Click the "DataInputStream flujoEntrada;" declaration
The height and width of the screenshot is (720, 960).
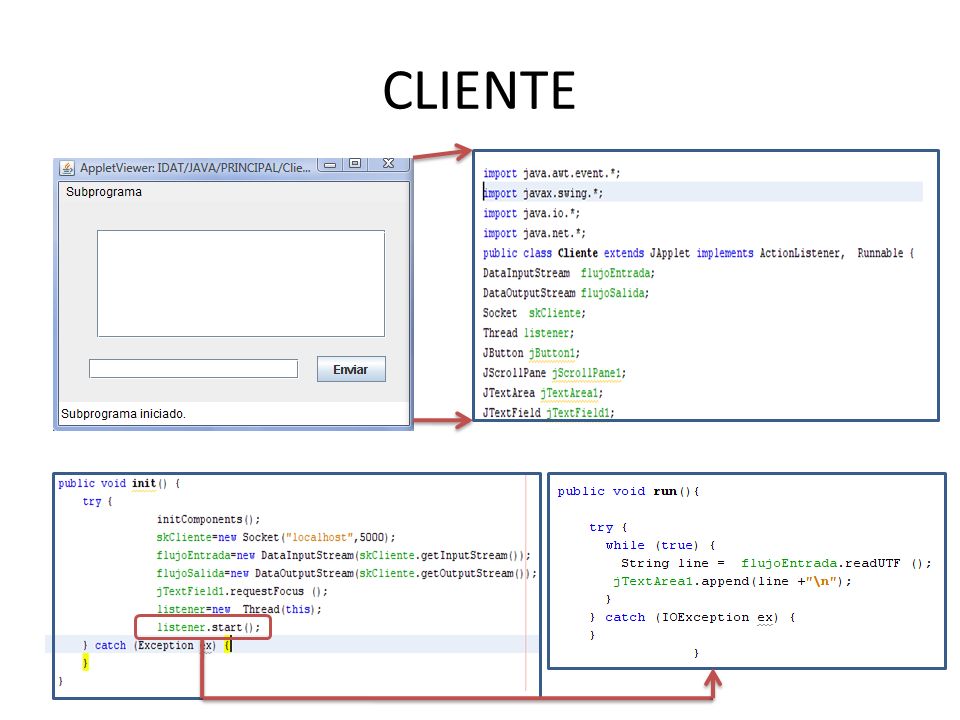click(569, 273)
